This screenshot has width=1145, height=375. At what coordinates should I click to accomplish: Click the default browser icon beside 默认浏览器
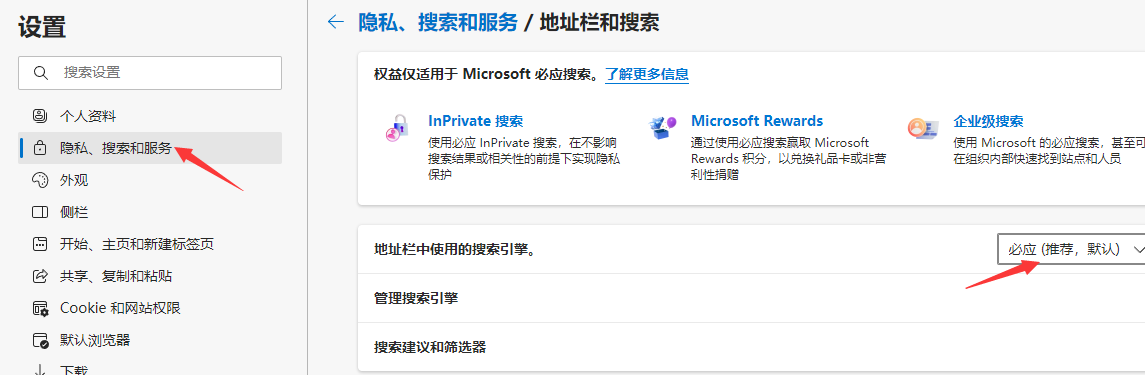click(x=40, y=340)
